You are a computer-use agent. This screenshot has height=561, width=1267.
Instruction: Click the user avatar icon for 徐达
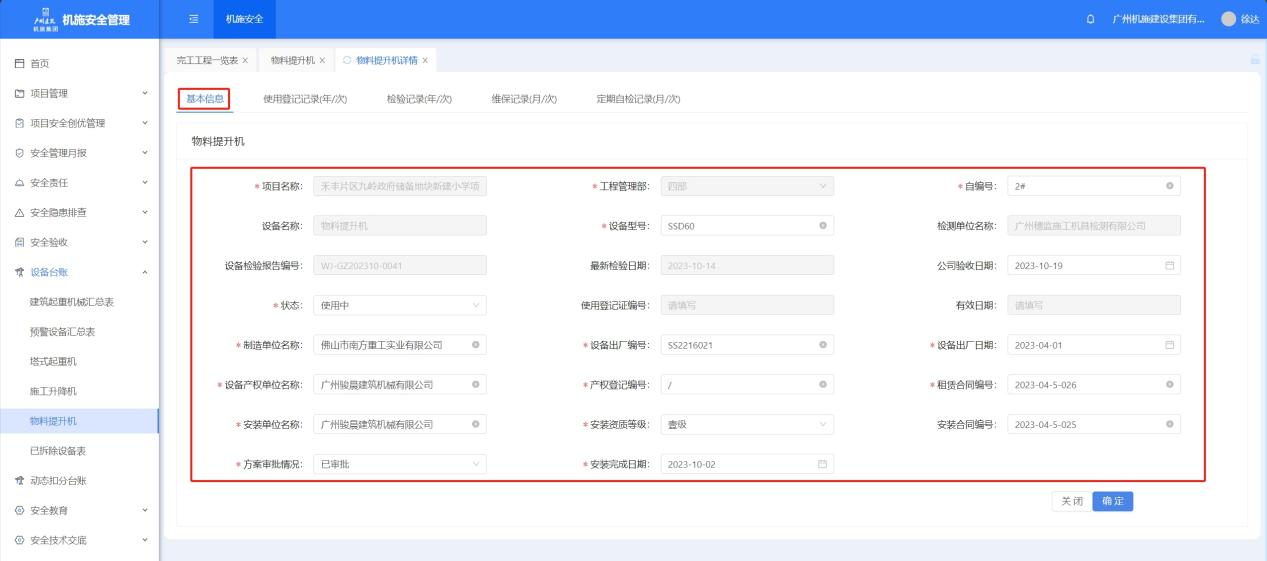1228,20
